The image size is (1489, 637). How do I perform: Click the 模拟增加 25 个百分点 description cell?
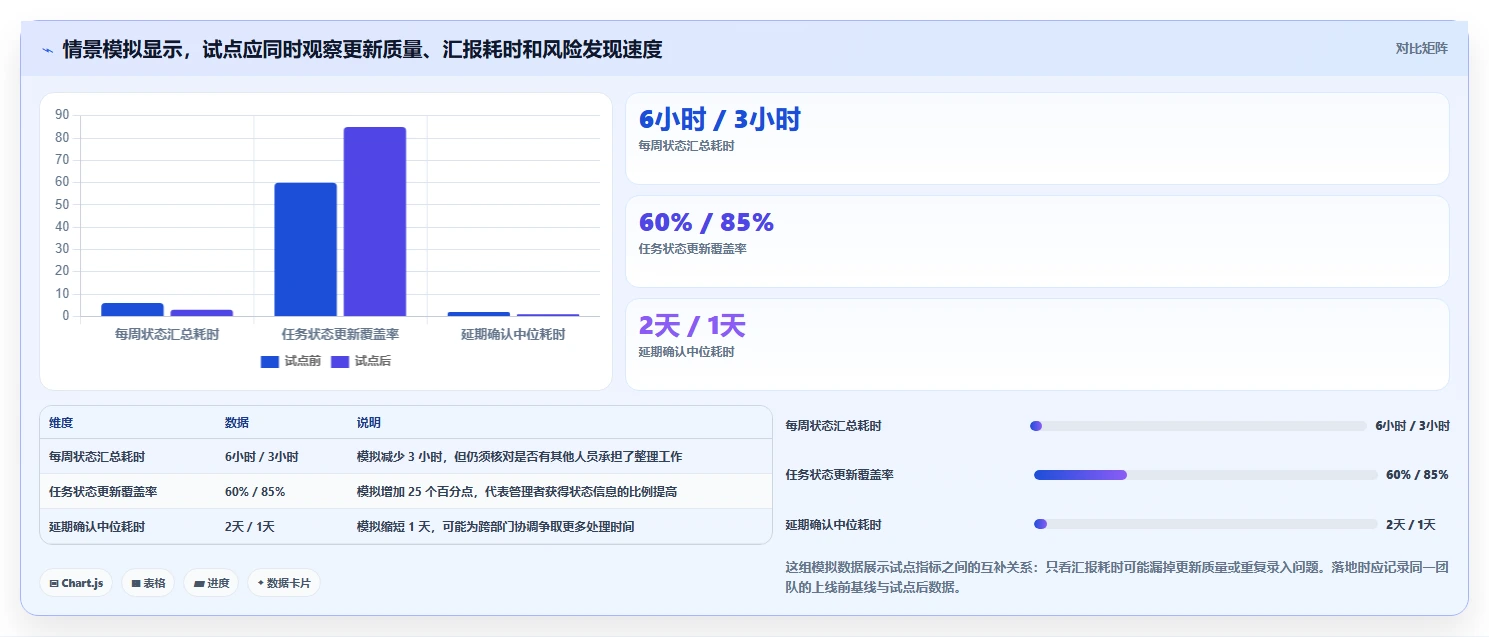[x=519, y=491]
